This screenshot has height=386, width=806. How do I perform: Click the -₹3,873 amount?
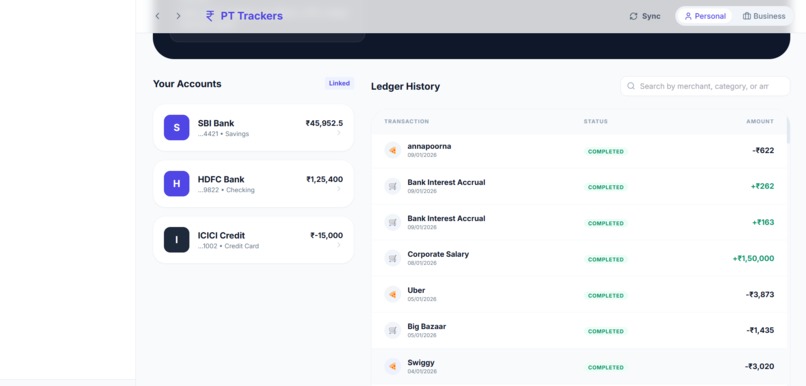pyautogui.click(x=760, y=295)
